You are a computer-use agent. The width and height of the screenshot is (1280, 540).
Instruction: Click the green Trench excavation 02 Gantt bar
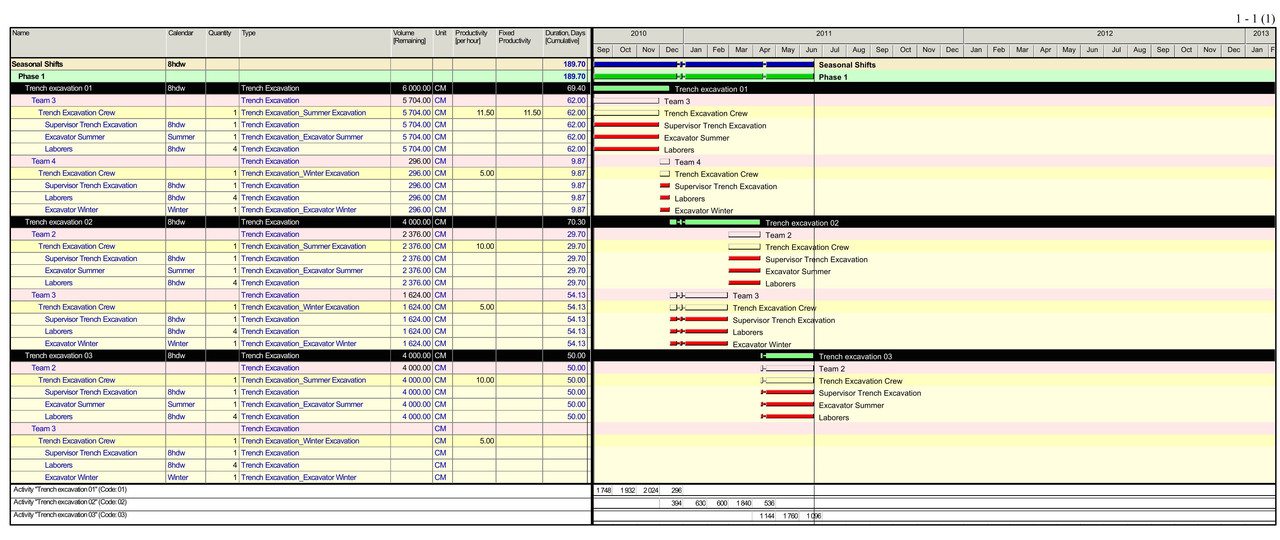click(715, 222)
